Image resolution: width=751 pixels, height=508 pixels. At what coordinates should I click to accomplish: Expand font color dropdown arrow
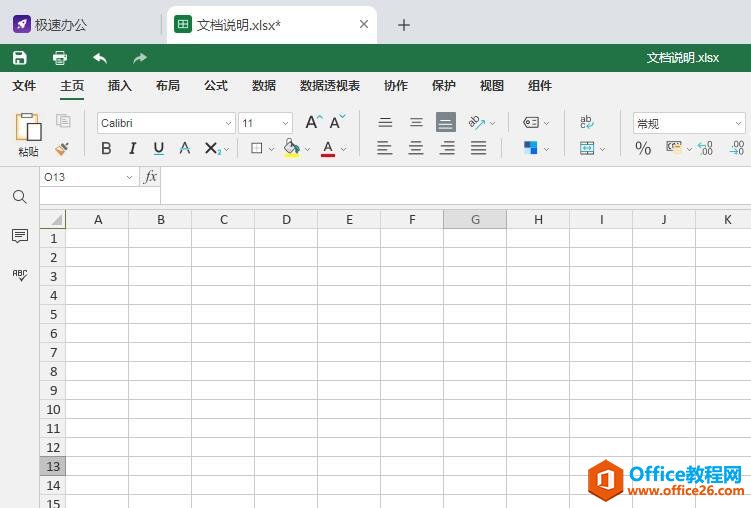(343, 149)
